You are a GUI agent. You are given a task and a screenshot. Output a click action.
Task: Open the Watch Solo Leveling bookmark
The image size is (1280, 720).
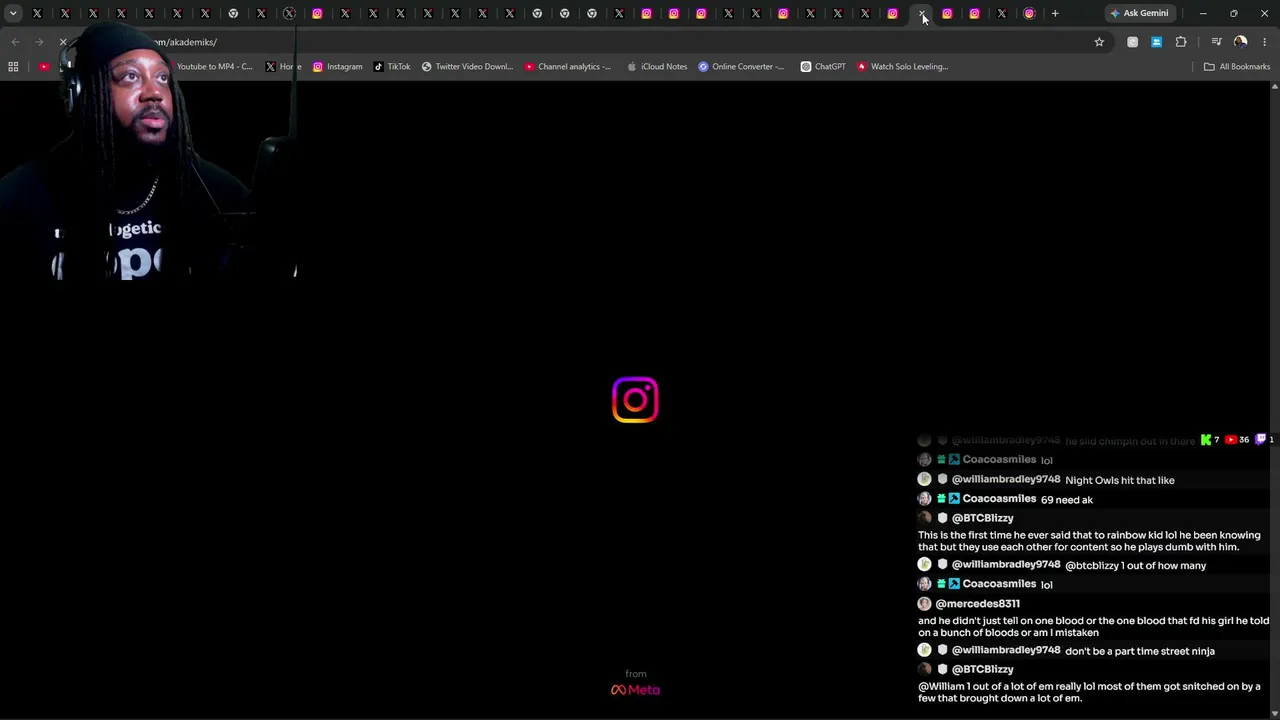pyautogui.click(x=902, y=67)
